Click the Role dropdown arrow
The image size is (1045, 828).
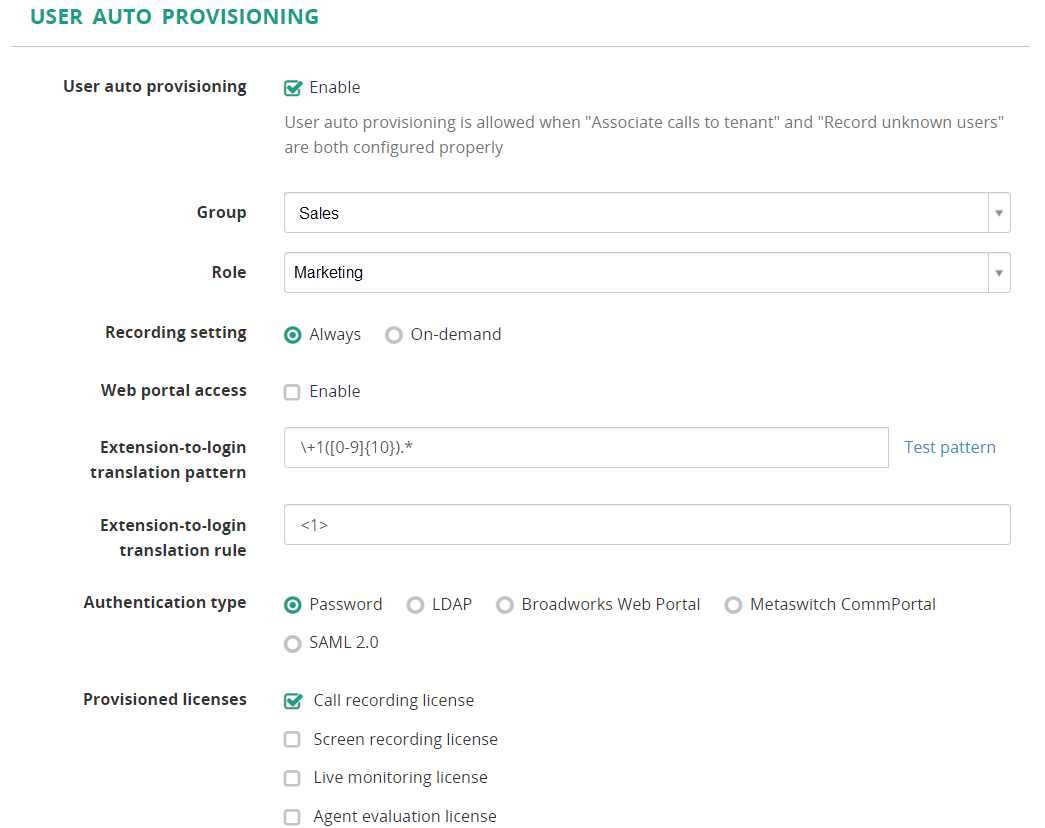[999, 273]
